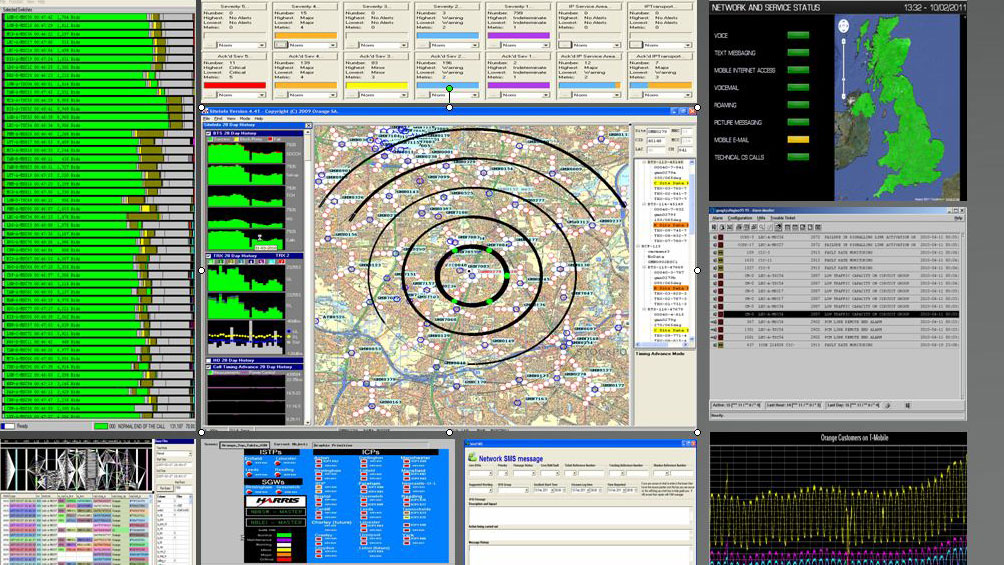The image size is (1004, 565).
Task: Click the purple bar under Severity 1
Action: pyautogui.click(x=519, y=36)
